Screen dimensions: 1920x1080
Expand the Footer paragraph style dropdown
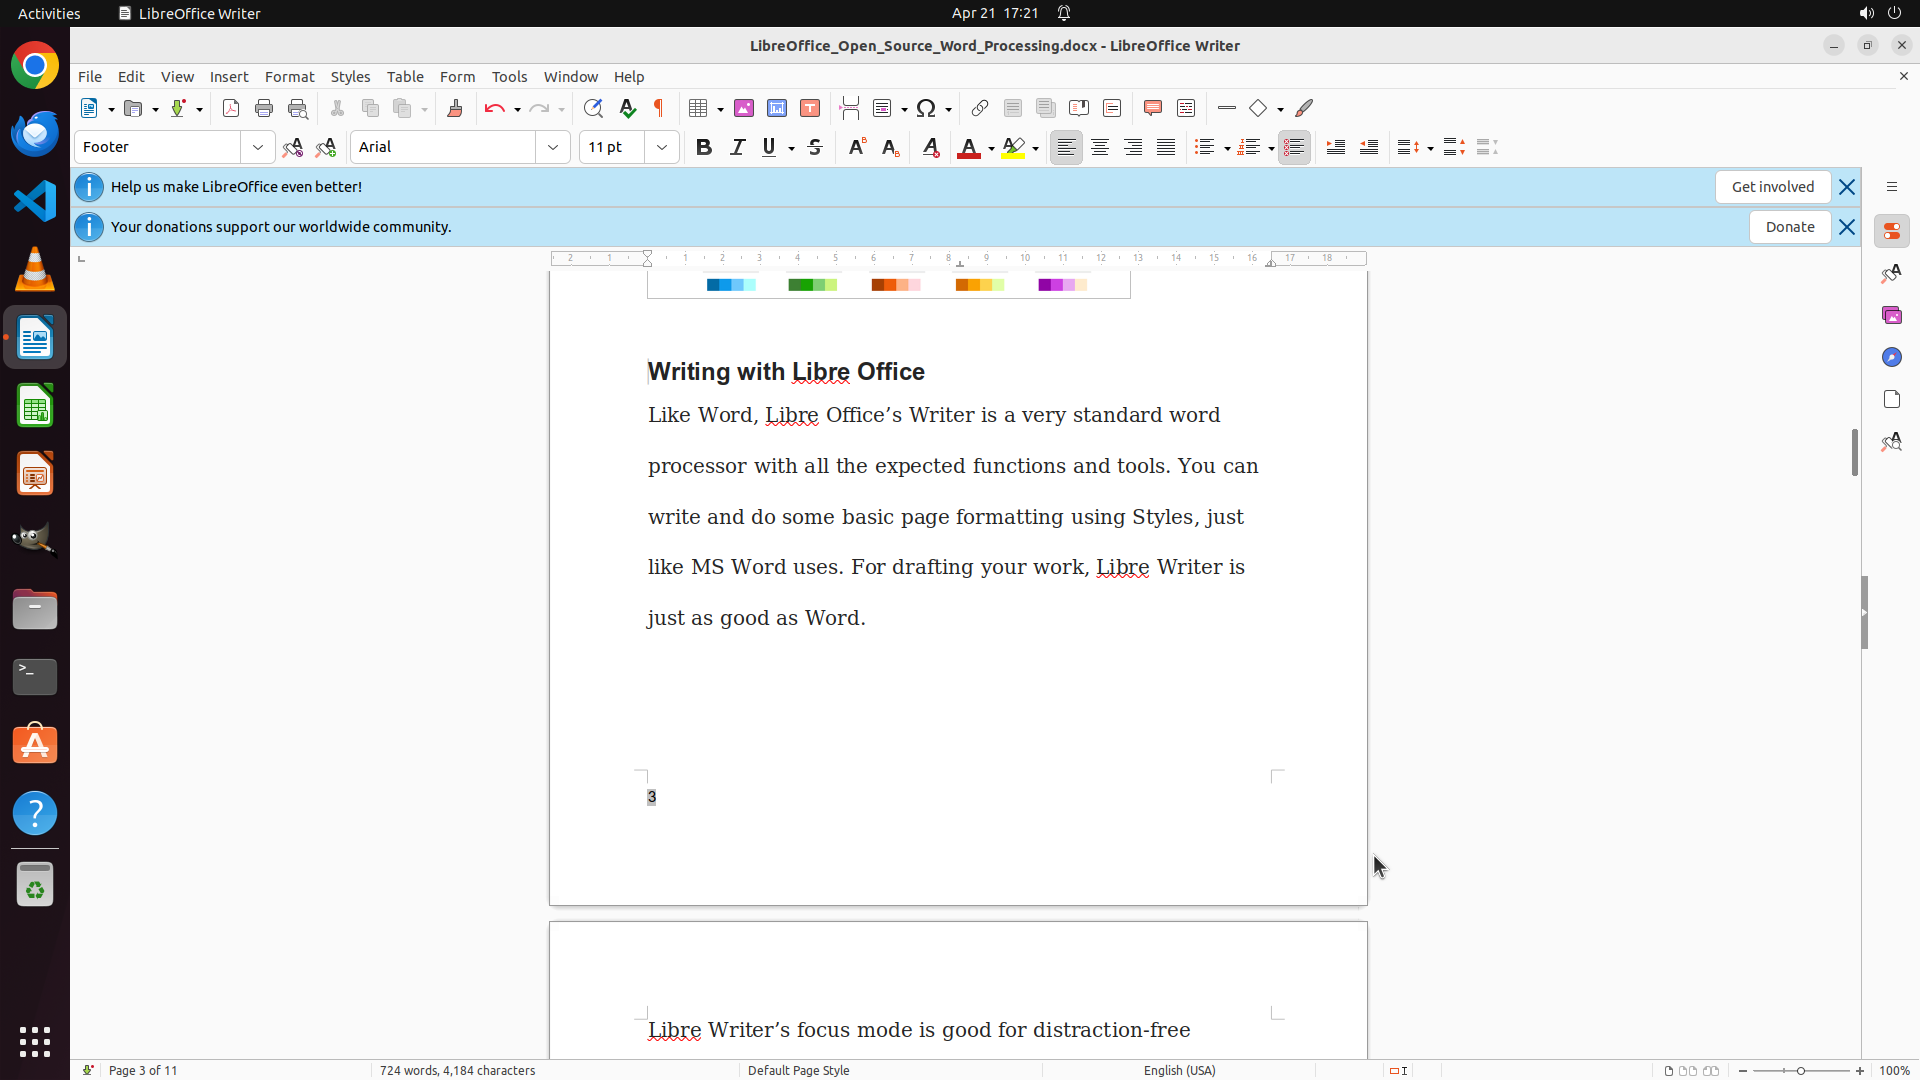pos(258,147)
